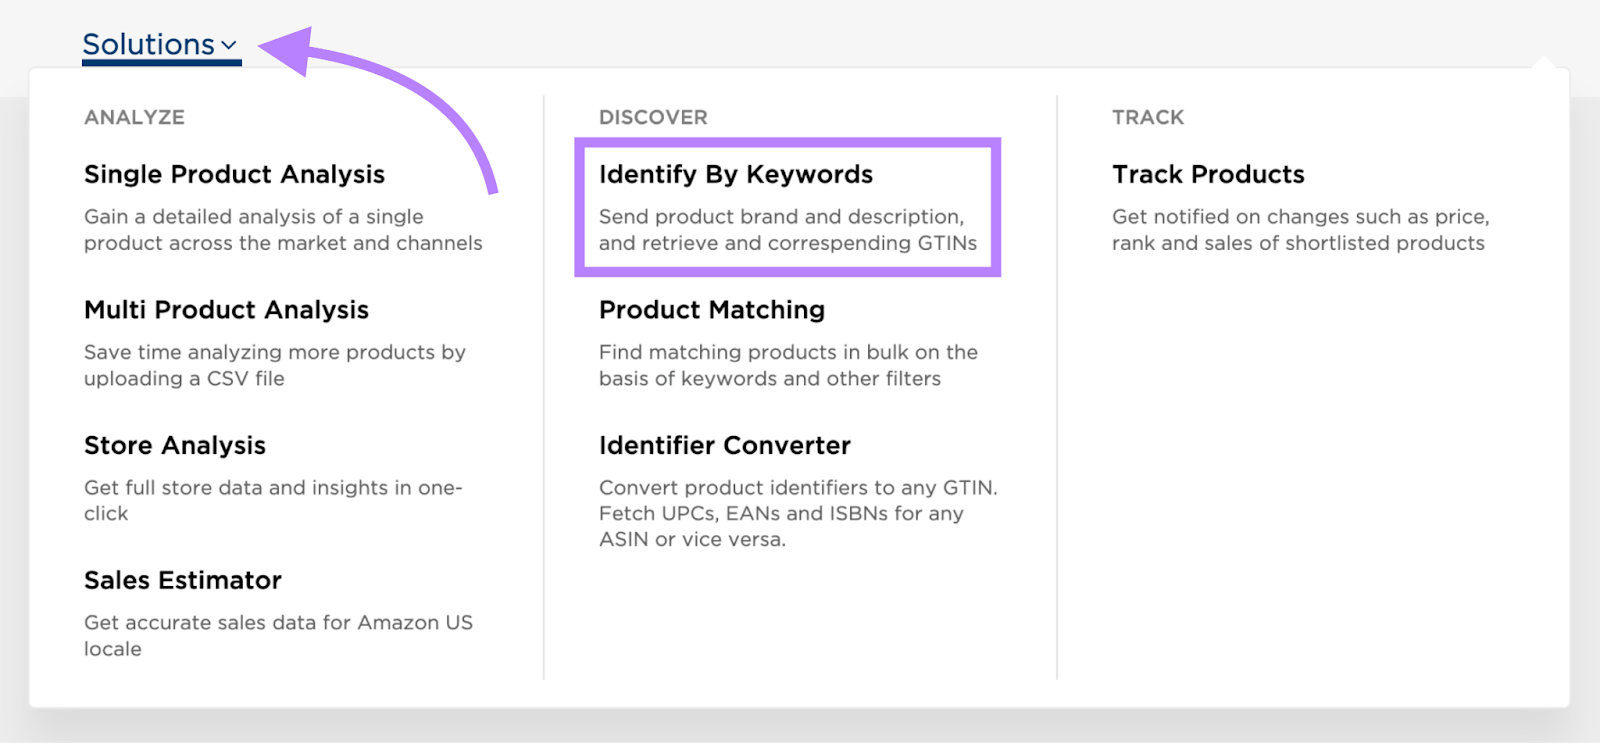This screenshot has width=1600, height=743.
Task: Choose Identify By Keywords
Action: tap(736, 174)
